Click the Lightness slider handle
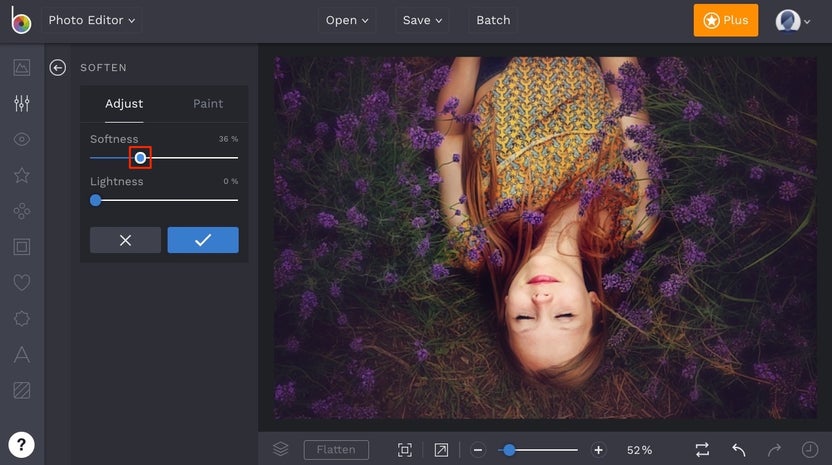832x465 pixels. pyautogui.click(x=96, y=200)
